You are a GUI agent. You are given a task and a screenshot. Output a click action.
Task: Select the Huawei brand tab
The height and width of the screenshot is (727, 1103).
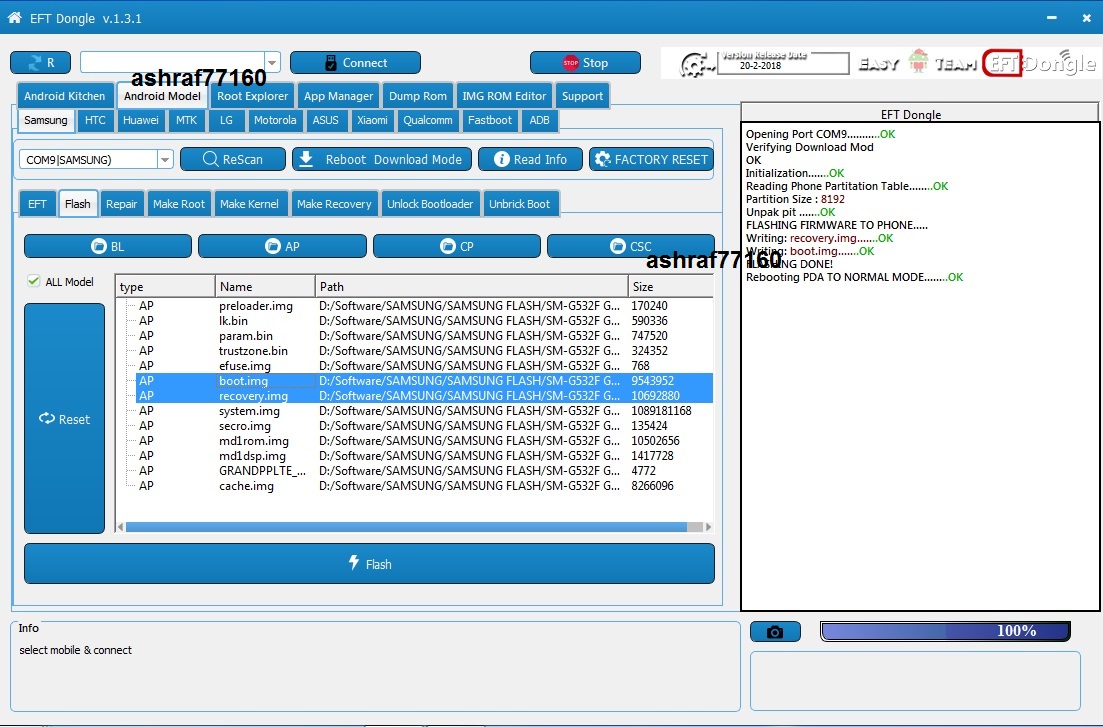tap(141, 120)
